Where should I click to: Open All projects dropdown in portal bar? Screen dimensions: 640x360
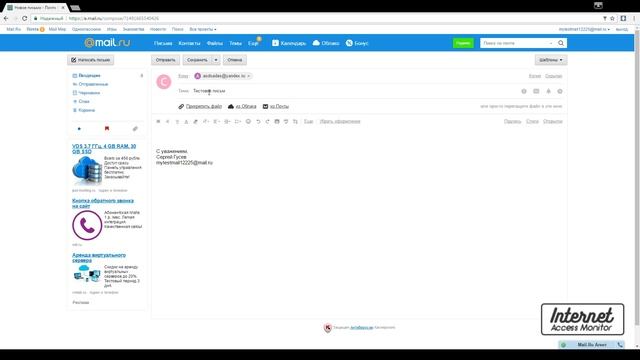tap(203, 29)
